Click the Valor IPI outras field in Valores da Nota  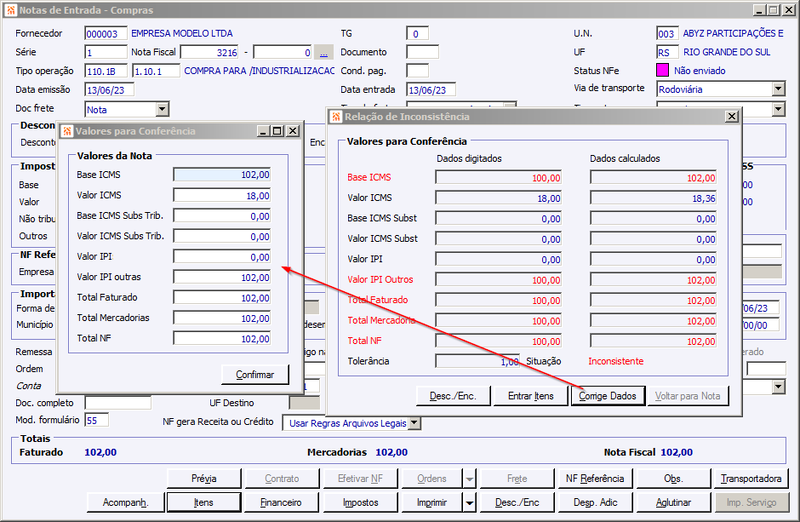(x=222, y=277)
